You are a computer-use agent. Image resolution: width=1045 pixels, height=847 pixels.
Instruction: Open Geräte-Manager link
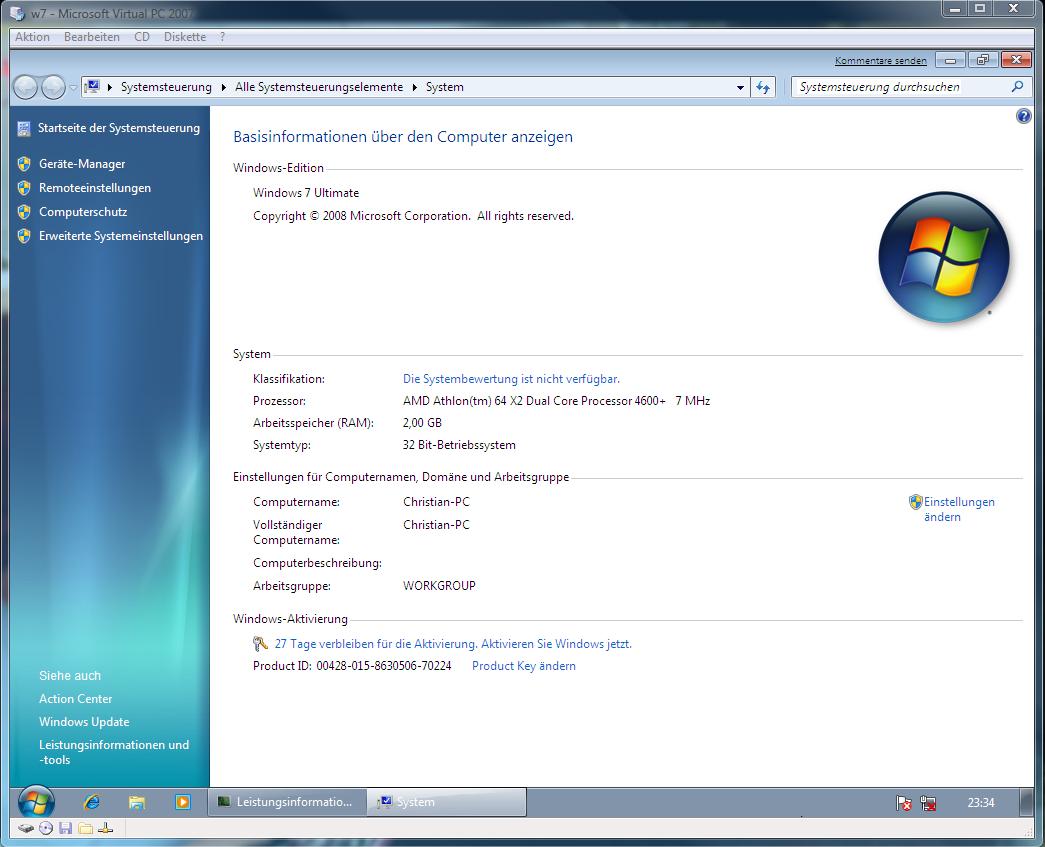click(x=82, y=164)
